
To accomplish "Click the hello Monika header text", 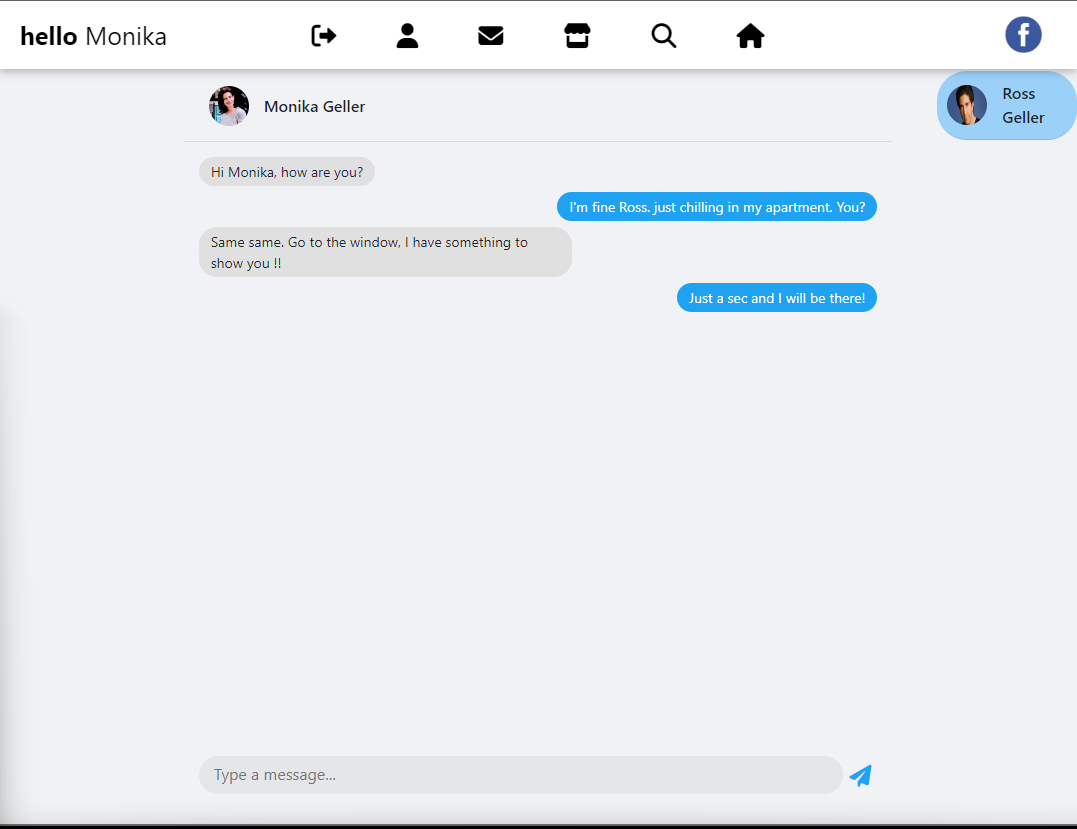I will coord(92,35).
